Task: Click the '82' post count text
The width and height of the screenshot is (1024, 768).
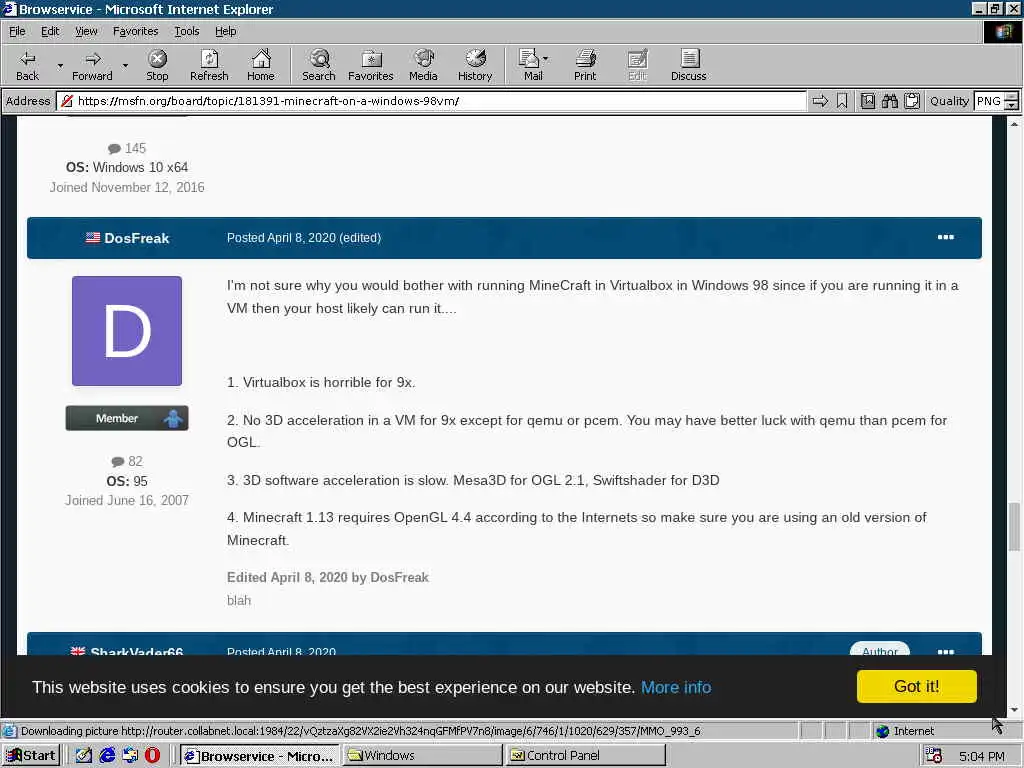Action: tap(135, 461)
